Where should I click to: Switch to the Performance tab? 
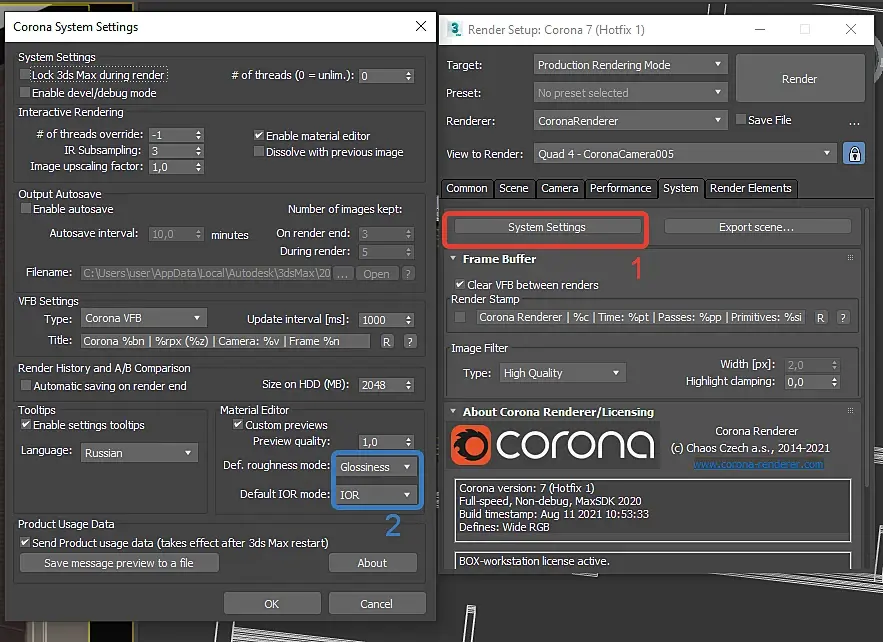pyautogui.click(x=621, y=188)
